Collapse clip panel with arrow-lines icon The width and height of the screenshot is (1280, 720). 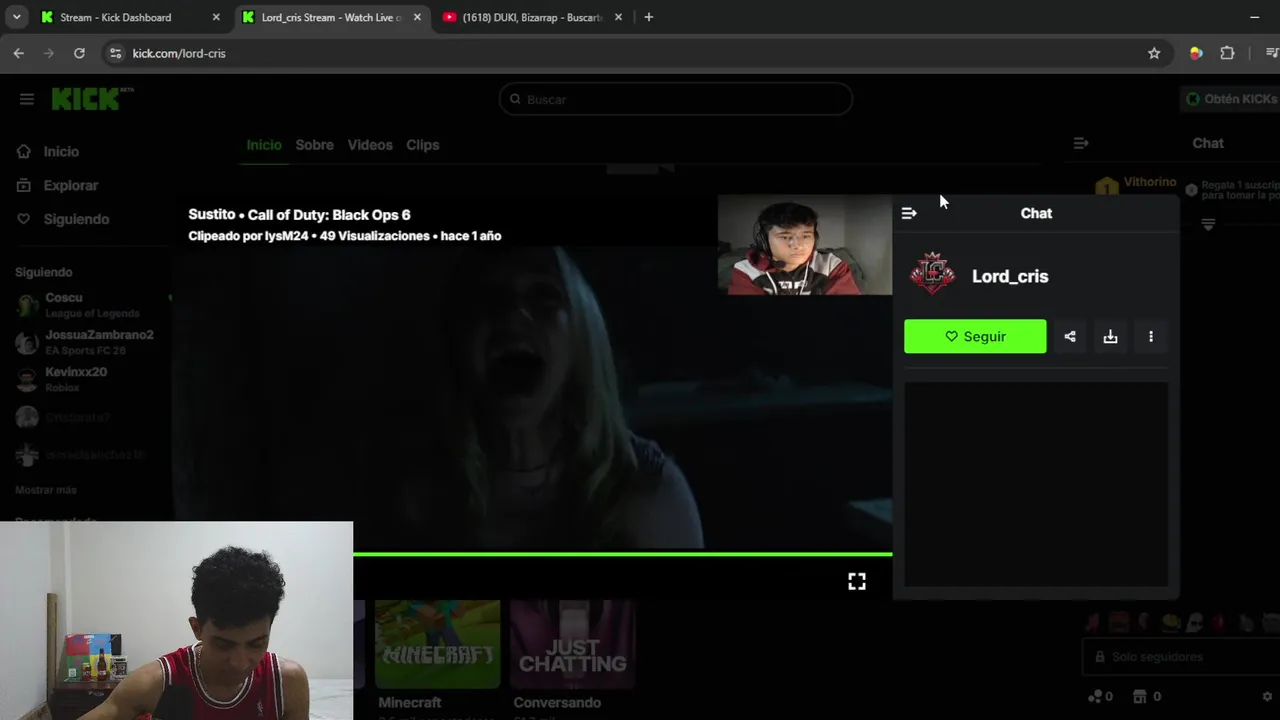[x=909, y=213]
